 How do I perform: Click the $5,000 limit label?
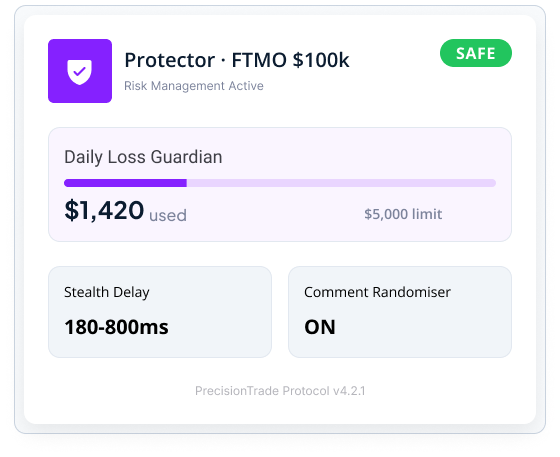click(x=403, y=214)
